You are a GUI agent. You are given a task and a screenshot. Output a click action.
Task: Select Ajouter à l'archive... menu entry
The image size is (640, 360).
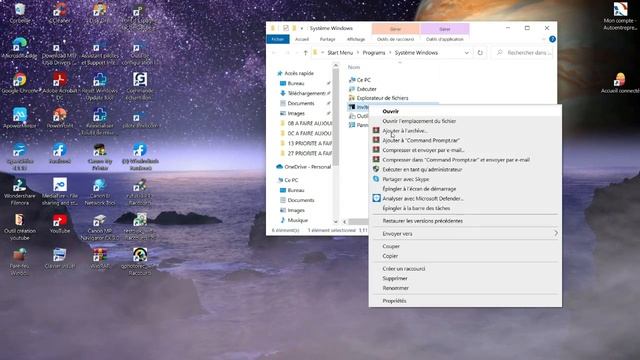click(x=465, y=131)
